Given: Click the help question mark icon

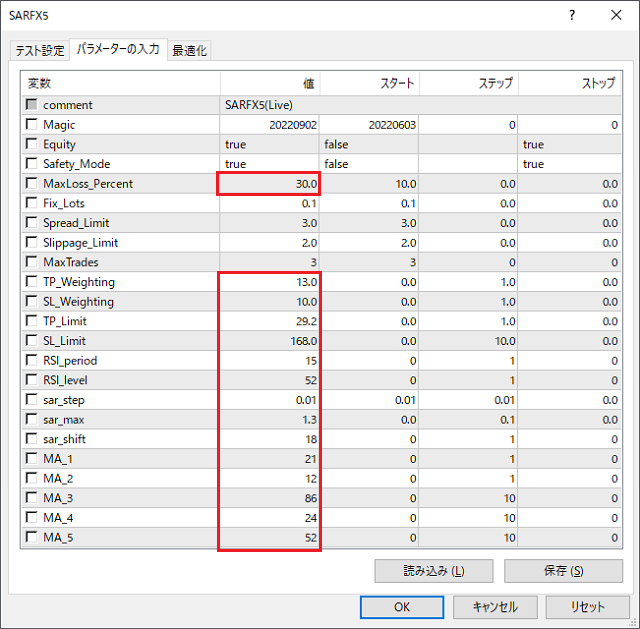Looking at the screenshot, I should coord(572,16).
